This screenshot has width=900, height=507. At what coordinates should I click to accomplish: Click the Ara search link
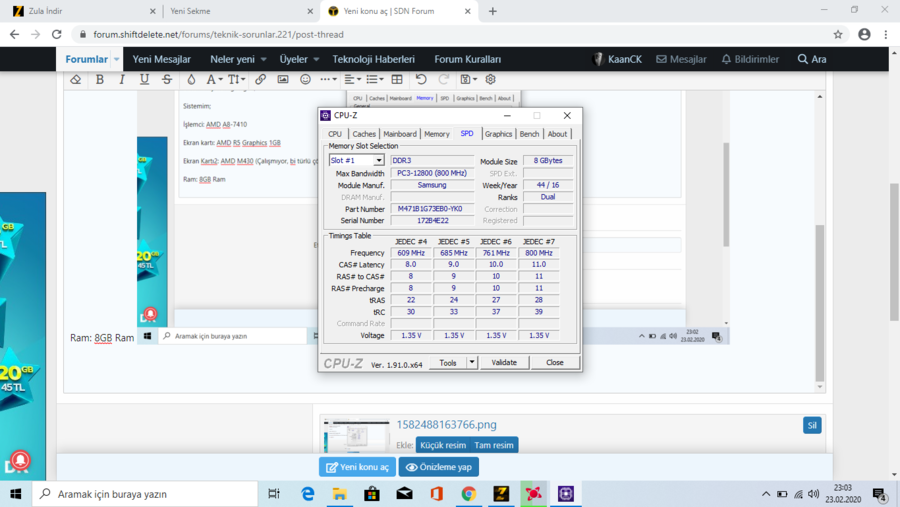pos(812,59)
